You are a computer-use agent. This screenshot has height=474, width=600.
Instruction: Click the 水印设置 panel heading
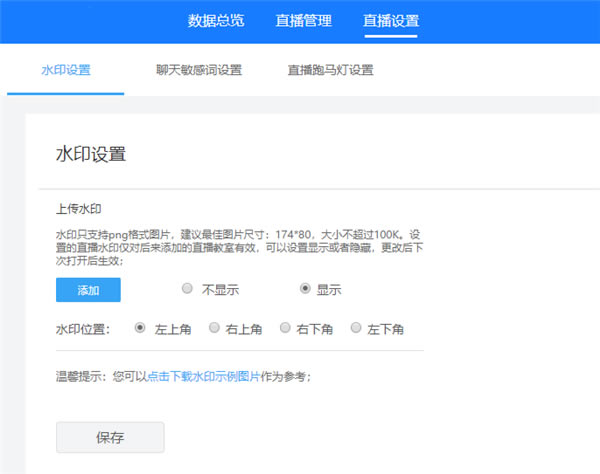pyautogui.click(x=91, y=154)
